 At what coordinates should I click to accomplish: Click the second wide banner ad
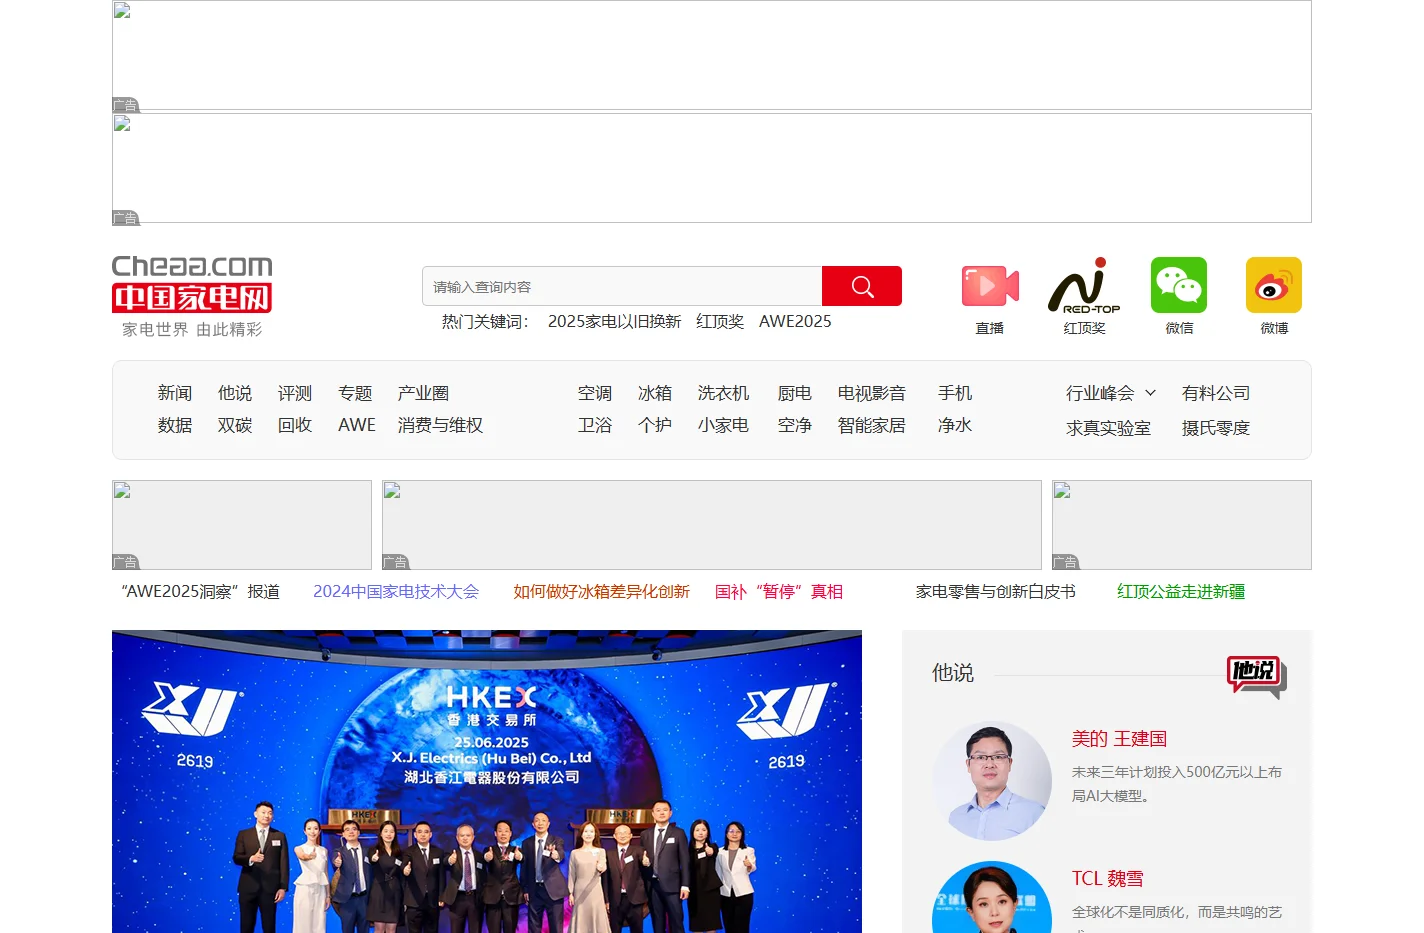(x=712, y=168)
